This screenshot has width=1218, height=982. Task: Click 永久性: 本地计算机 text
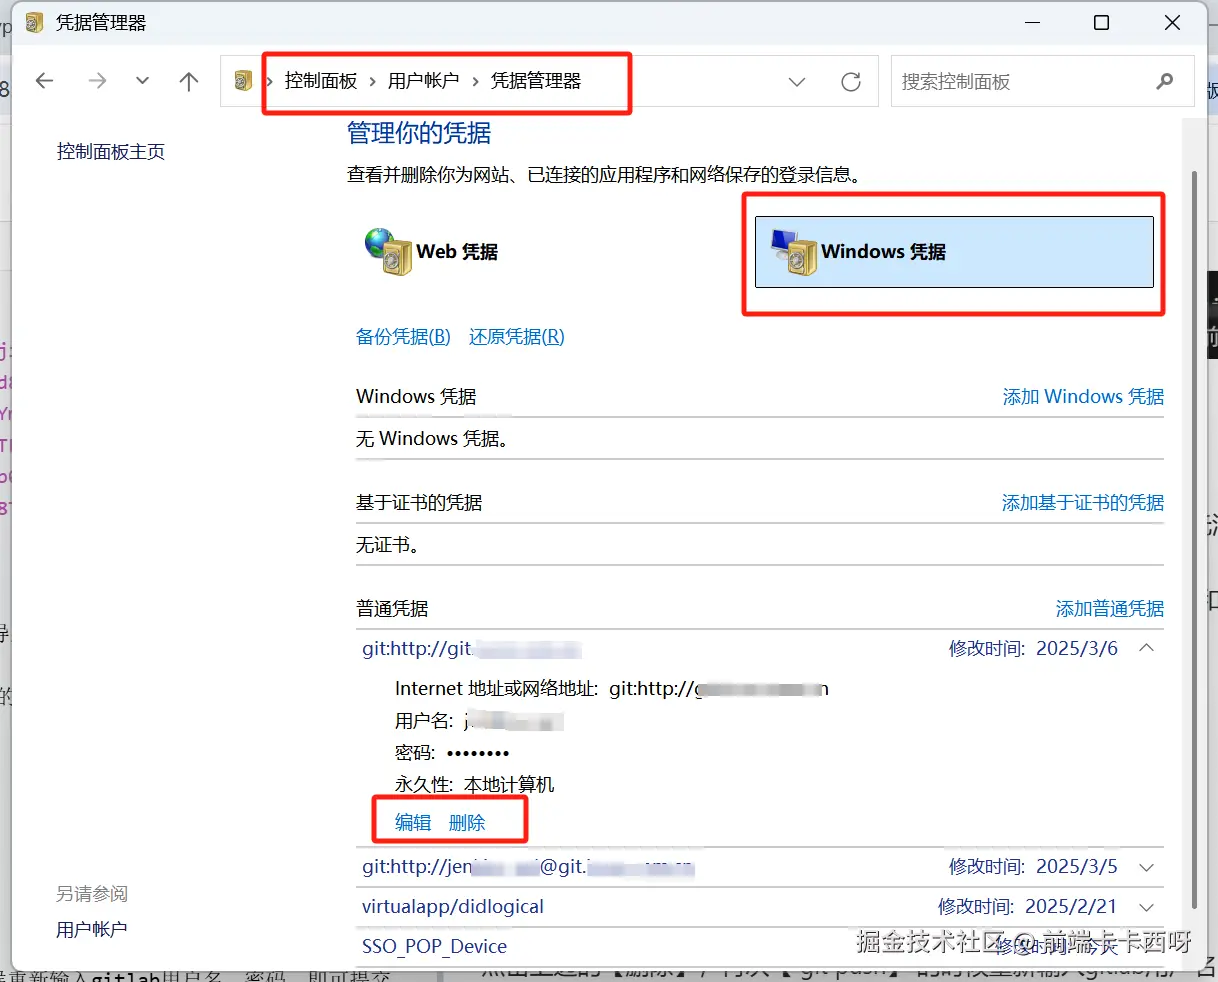point(474,785)
